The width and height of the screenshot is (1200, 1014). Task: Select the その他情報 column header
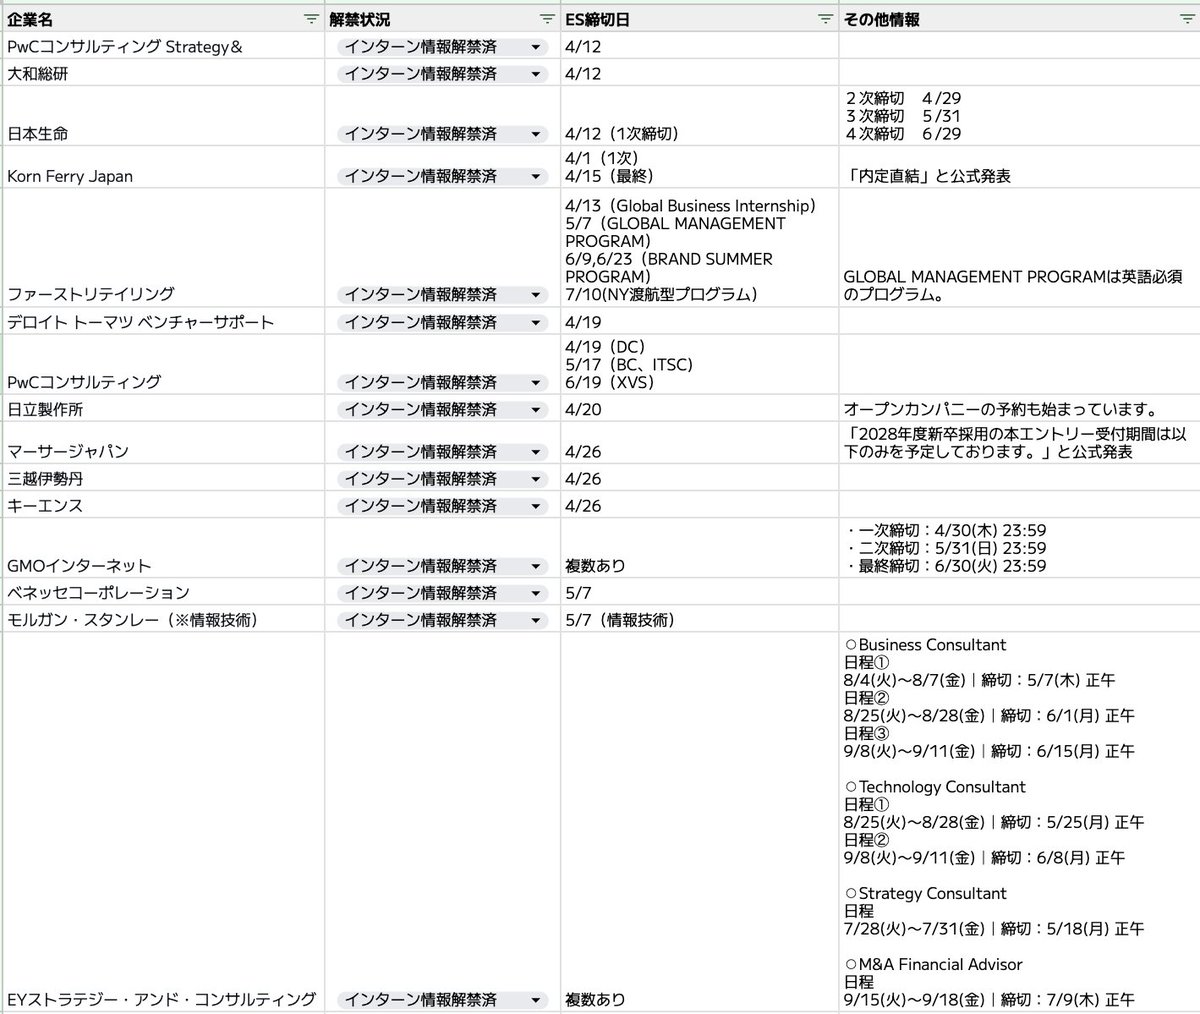tap(1019, 19)
